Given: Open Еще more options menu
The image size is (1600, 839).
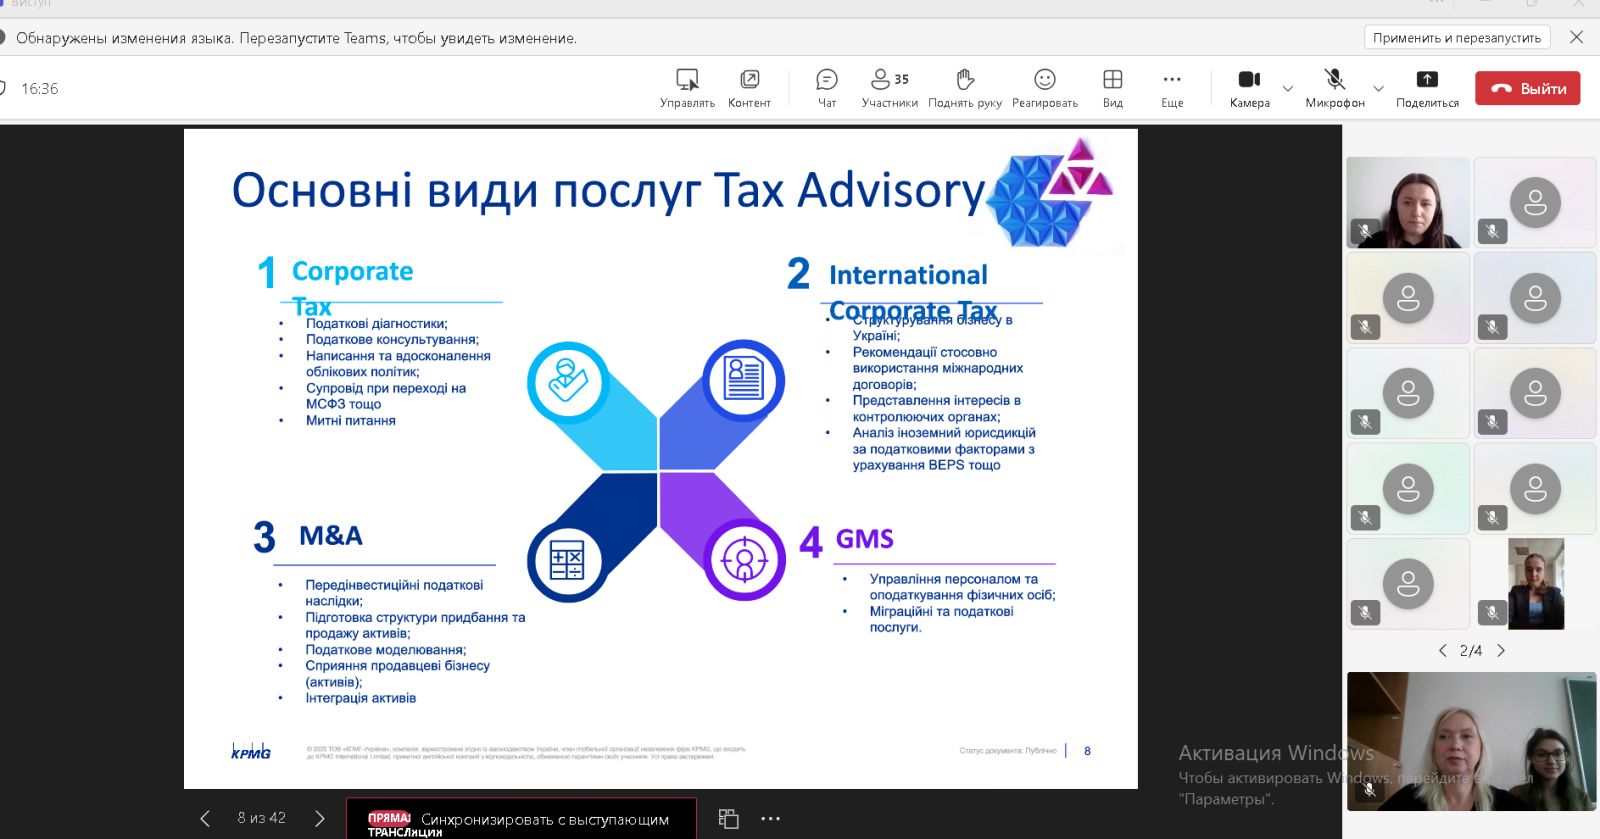Looking at the screenshot, I should (1172, 87).
